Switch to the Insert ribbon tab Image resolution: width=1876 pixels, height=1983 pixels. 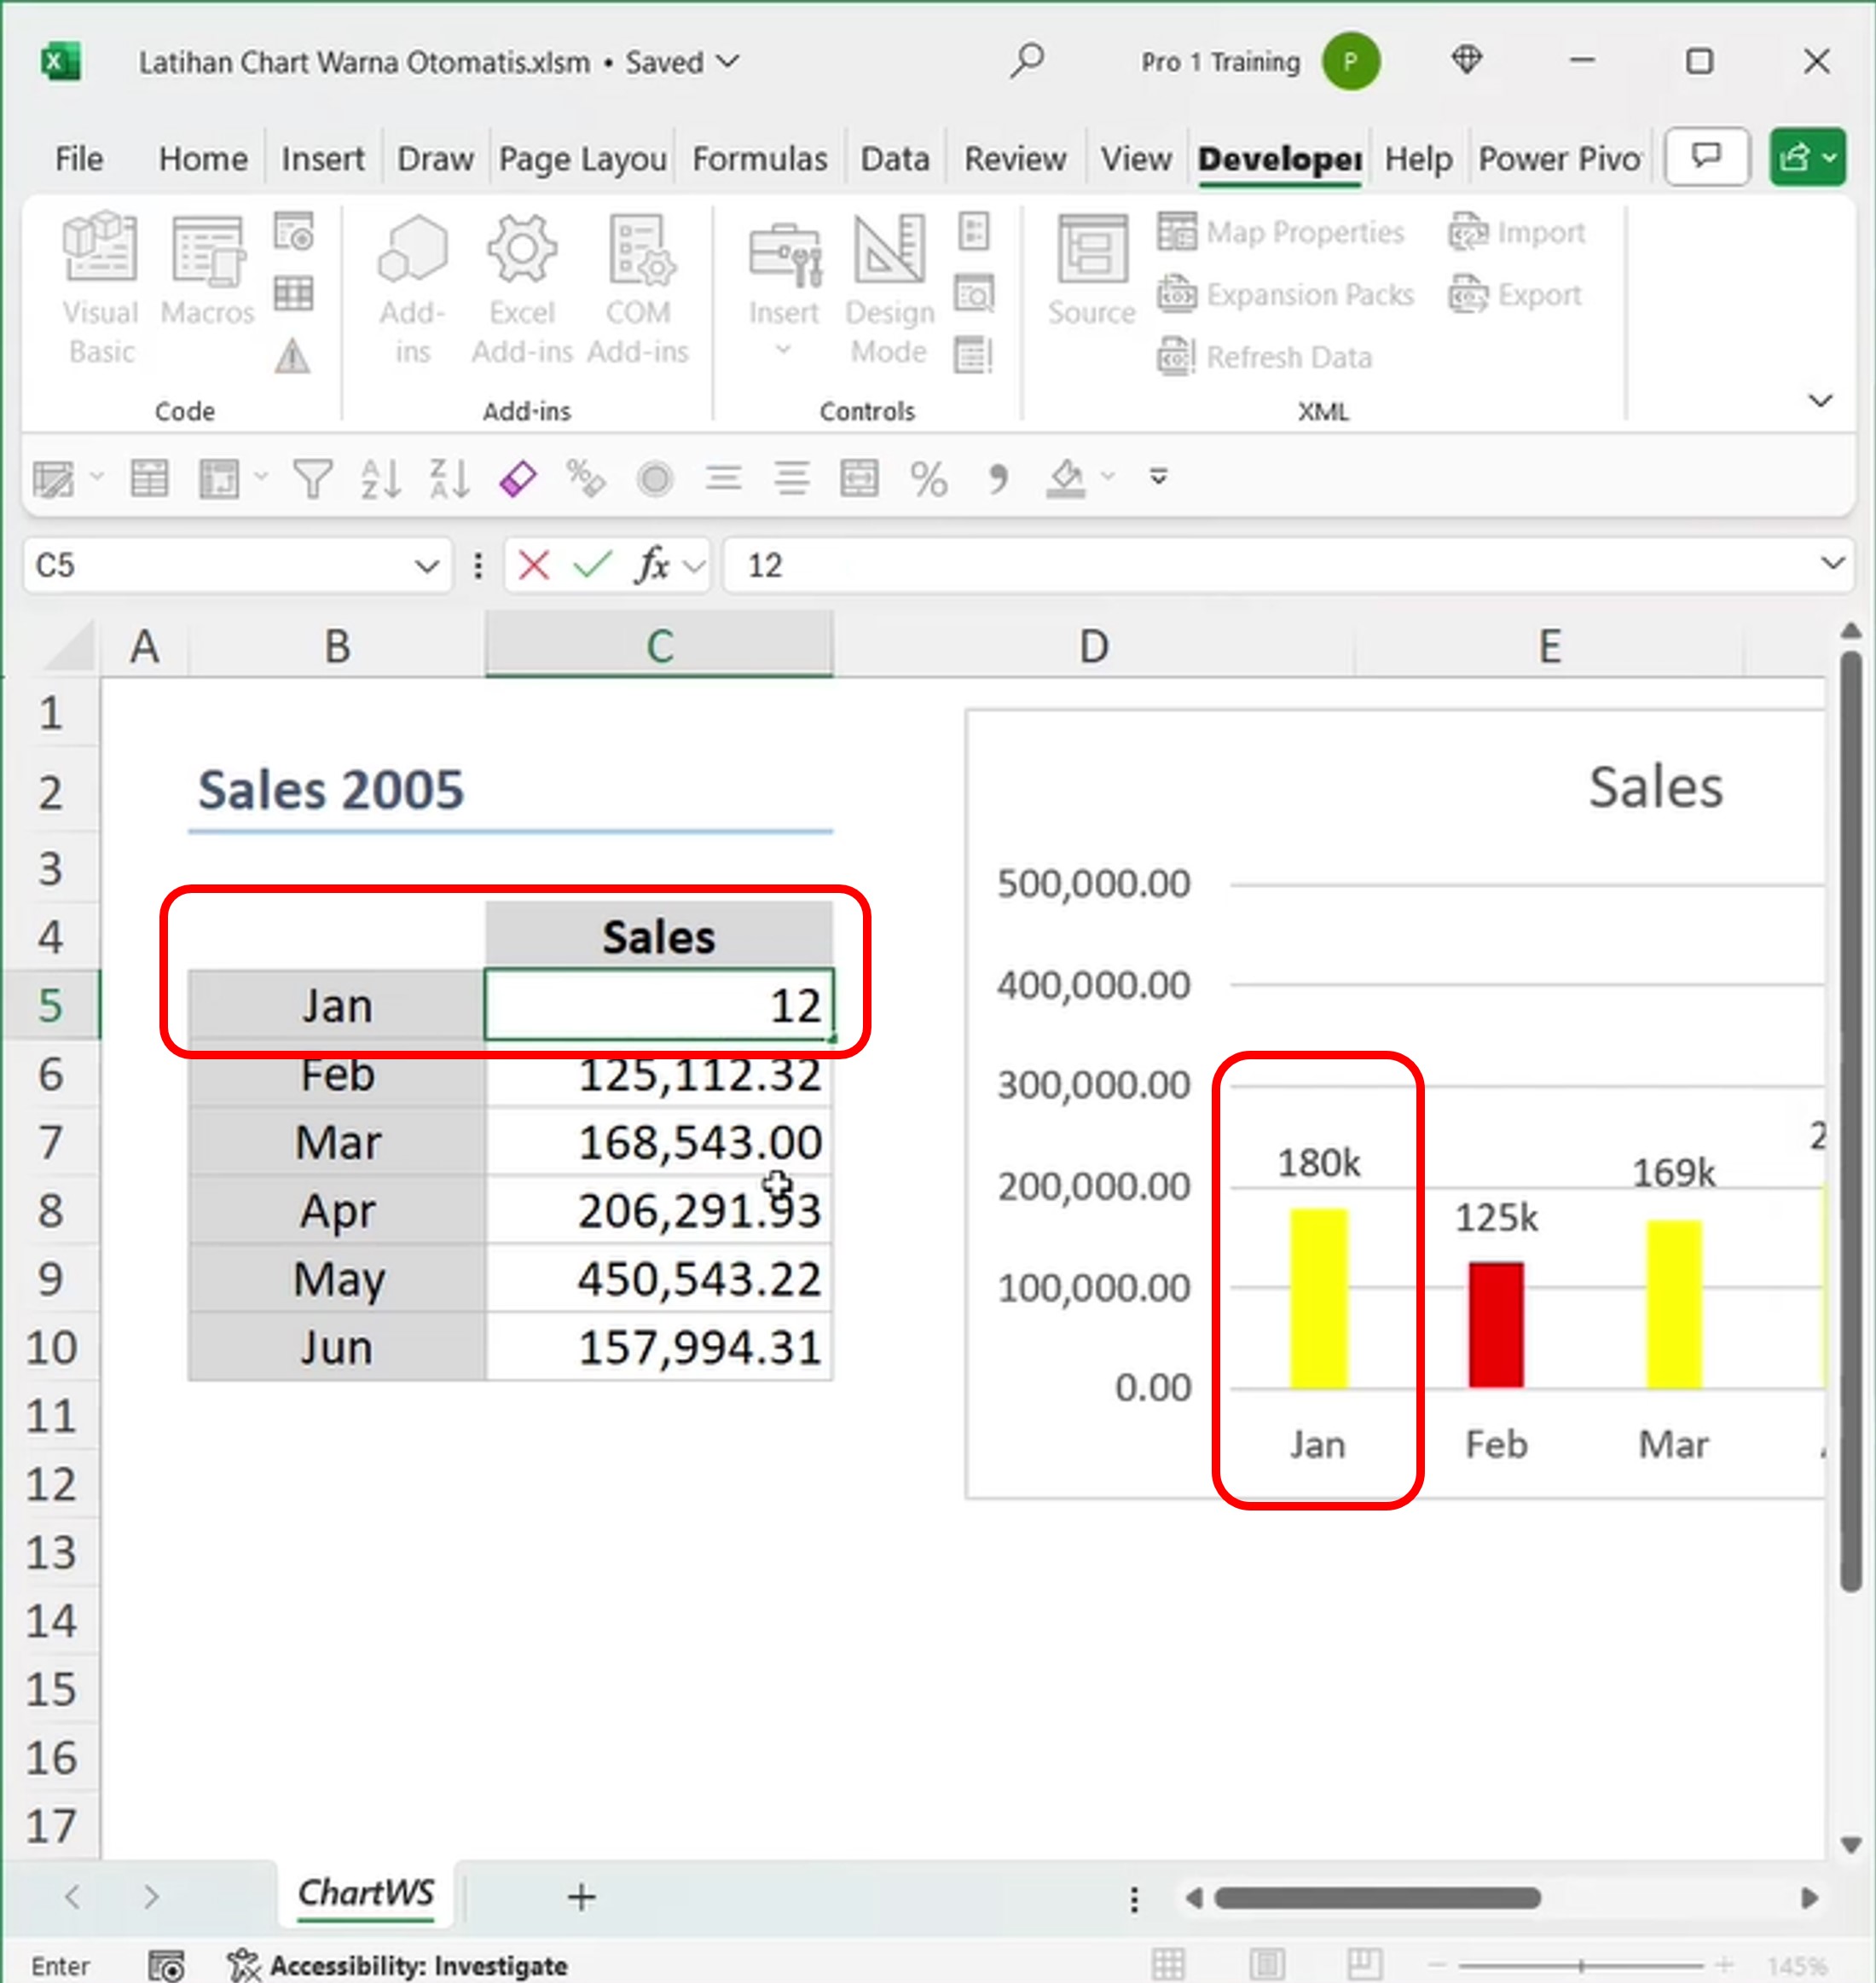[322, 159]
